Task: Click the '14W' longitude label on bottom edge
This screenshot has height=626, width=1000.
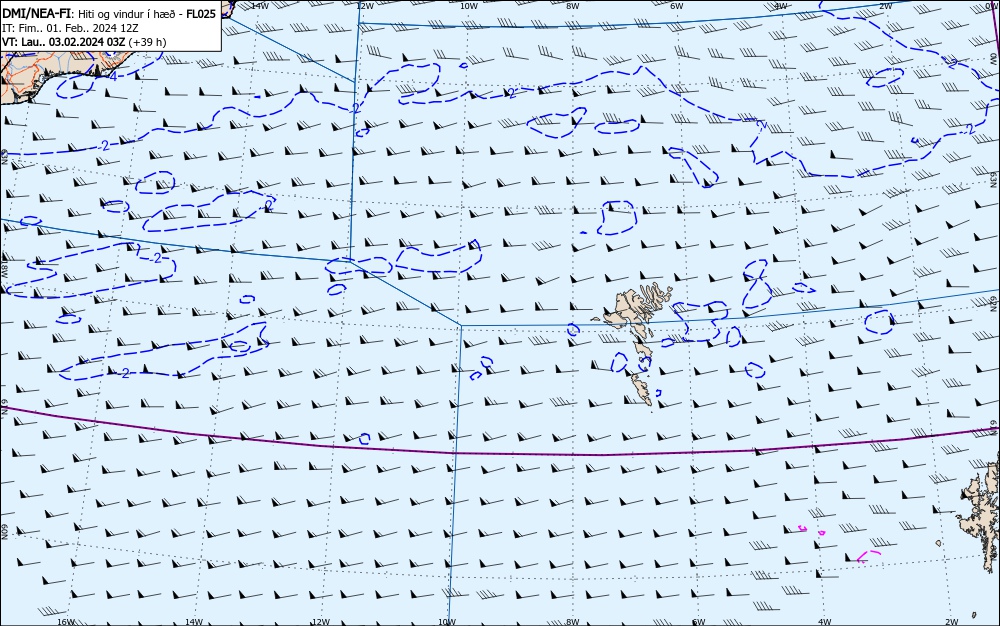Action: pos(193,622)
